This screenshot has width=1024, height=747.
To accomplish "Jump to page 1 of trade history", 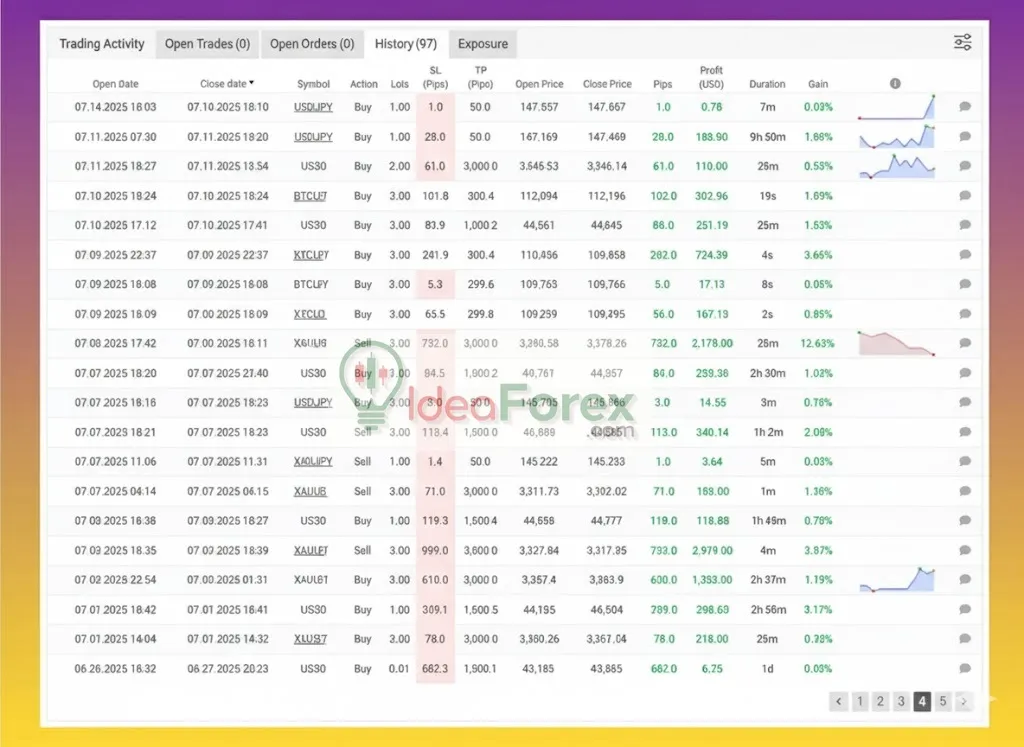I will 860,701.
